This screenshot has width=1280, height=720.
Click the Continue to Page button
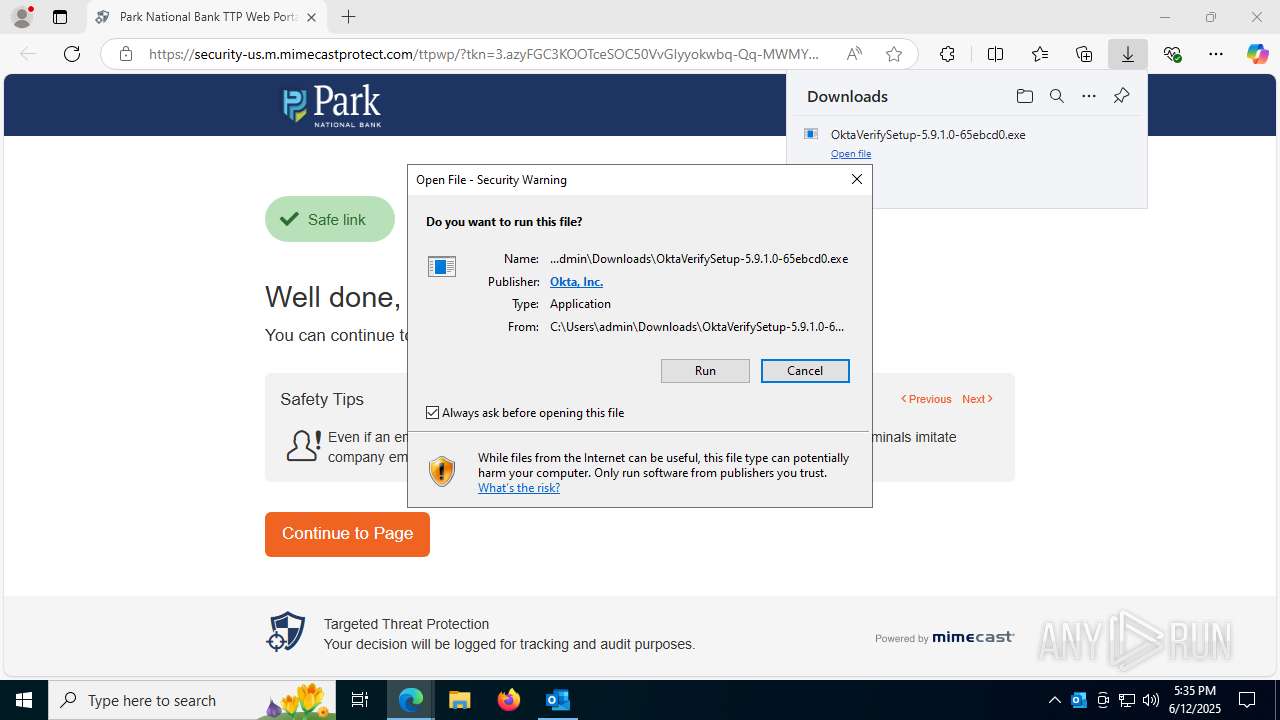(x=347, y=534)
